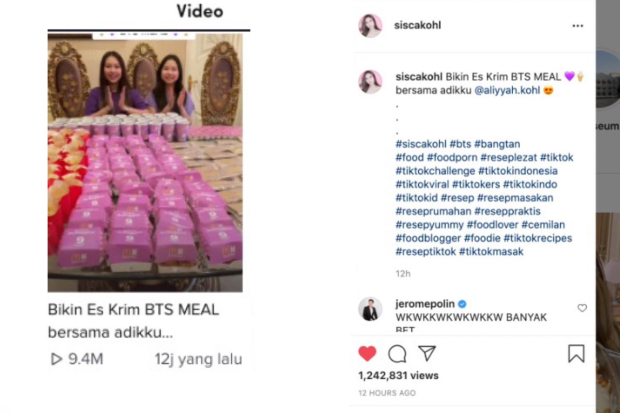620x413 pixels.
Task: Click siscakohl's profile avatar in header
Action: 370,26
